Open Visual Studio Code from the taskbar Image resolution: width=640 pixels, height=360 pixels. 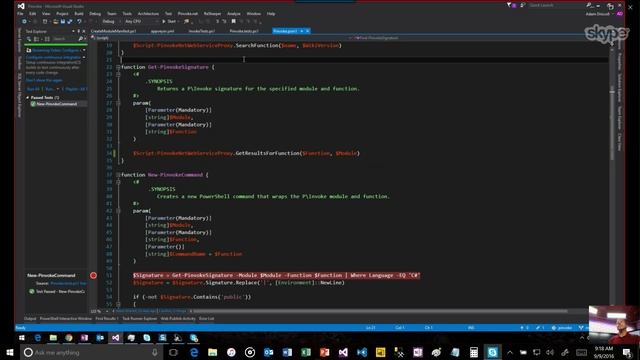tap(362, 352)
